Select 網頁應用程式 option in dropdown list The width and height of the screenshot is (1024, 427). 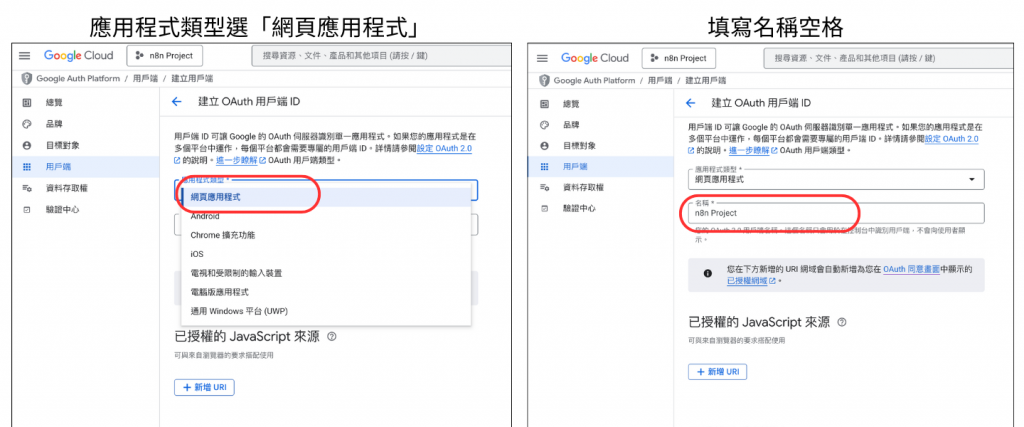(326, 197)
